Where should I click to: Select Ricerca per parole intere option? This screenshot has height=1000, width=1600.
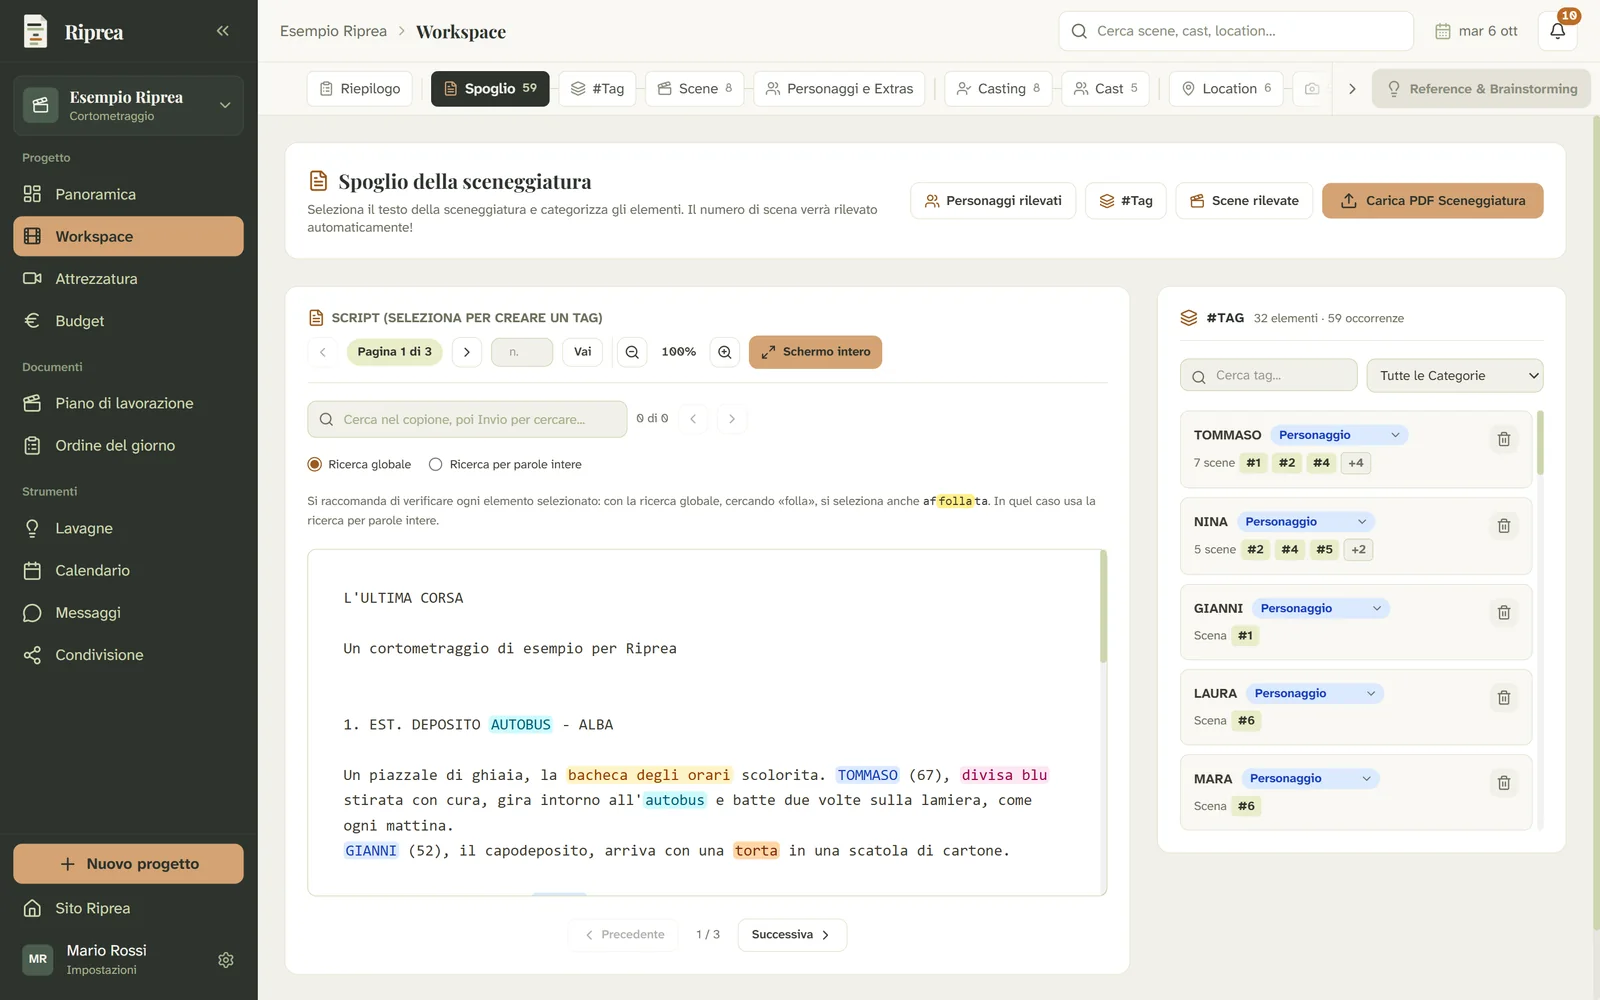pos(436,464)
